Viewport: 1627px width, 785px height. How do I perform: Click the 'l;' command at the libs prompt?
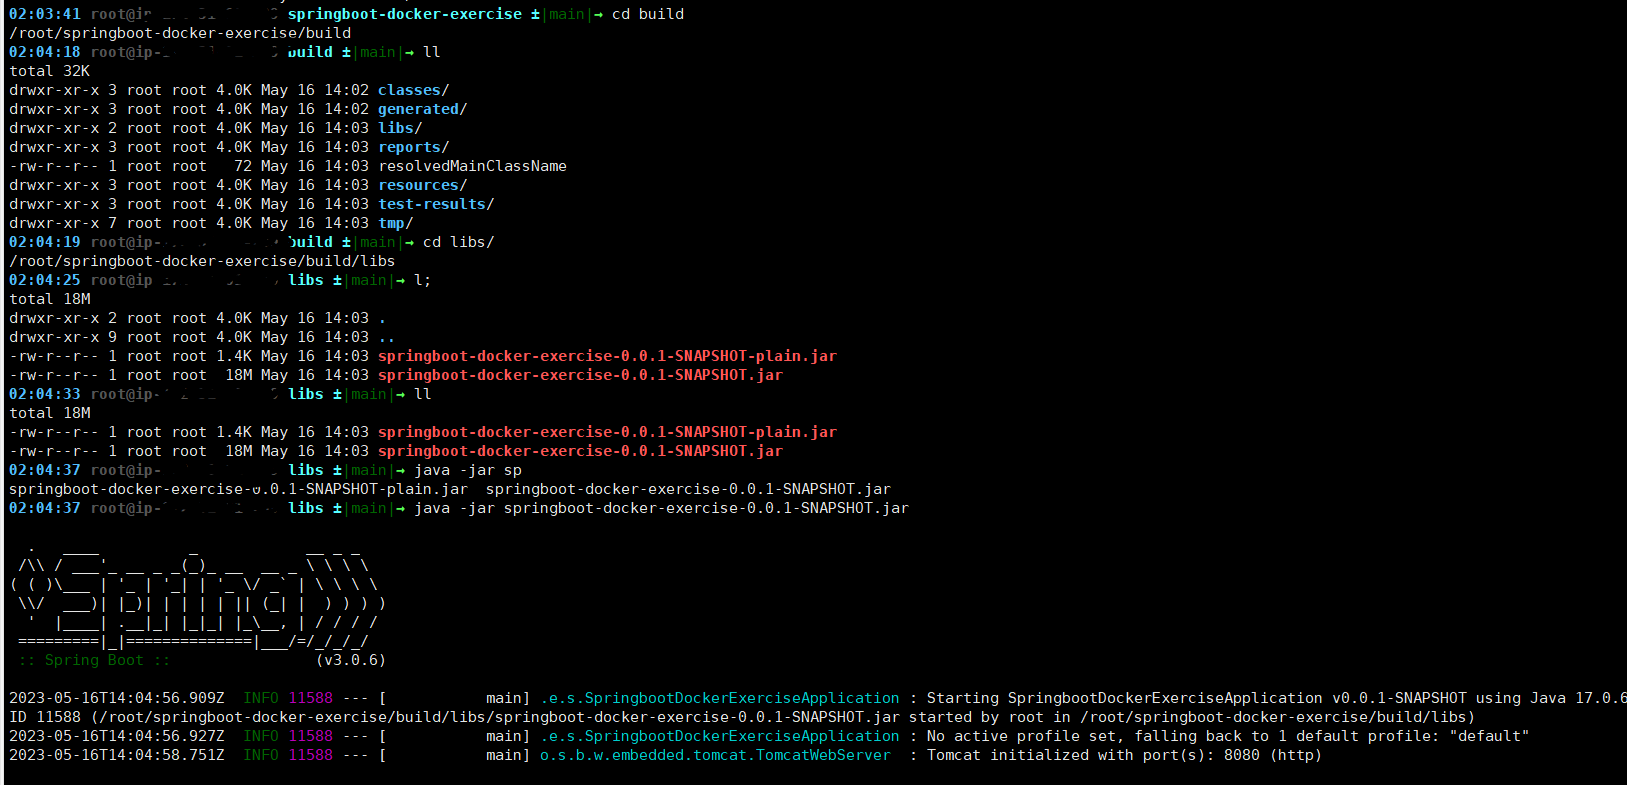tap(423, 280)
